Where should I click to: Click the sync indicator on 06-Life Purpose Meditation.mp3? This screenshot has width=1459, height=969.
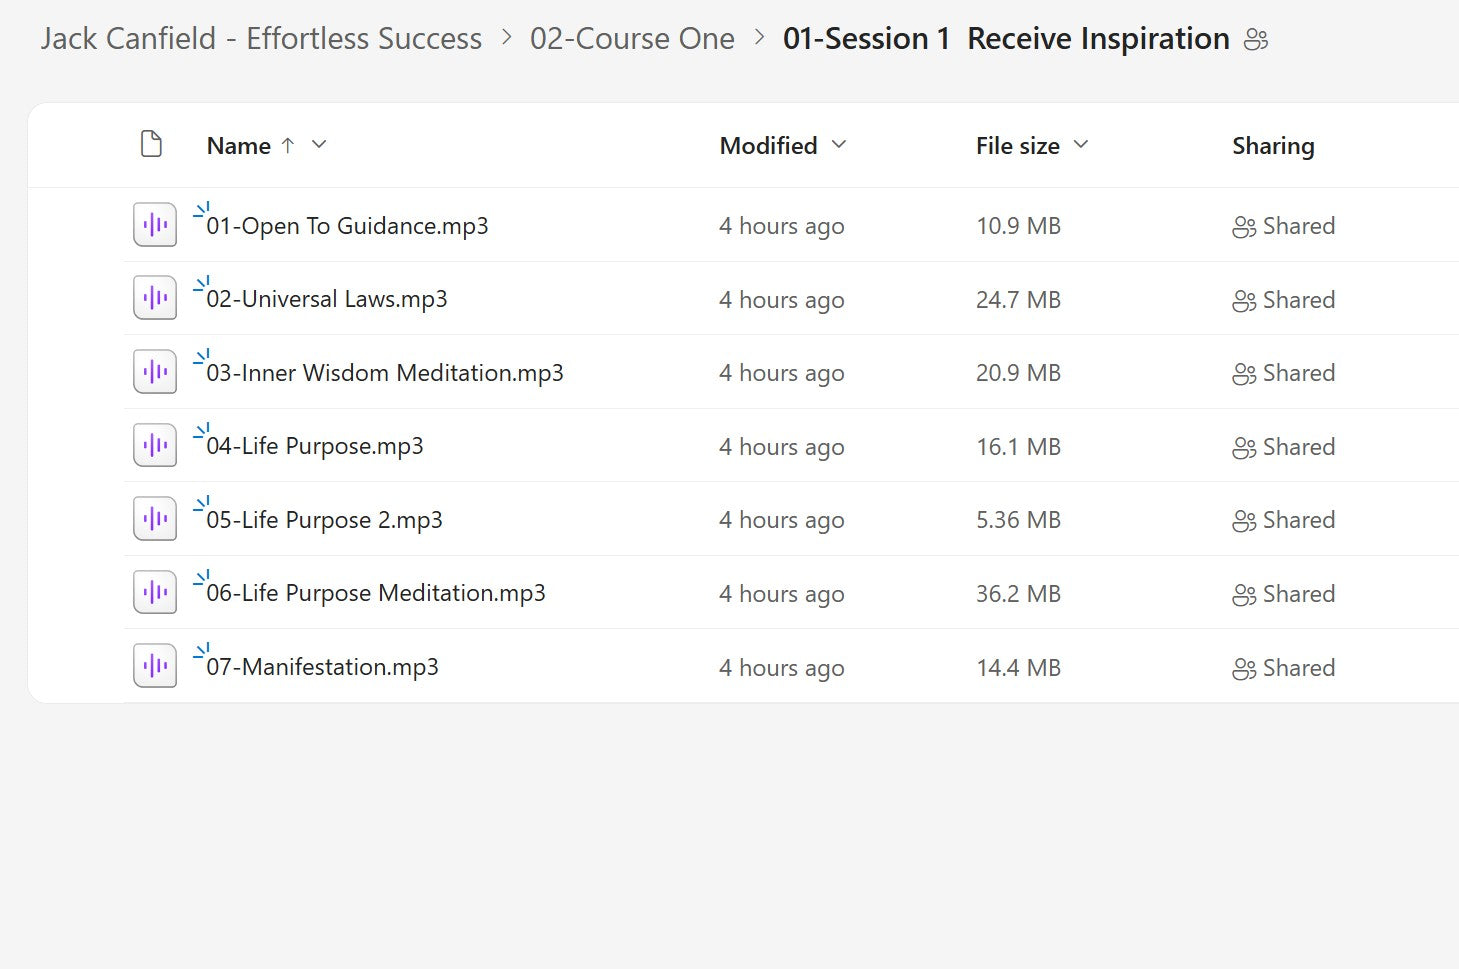tap(203, 577)
